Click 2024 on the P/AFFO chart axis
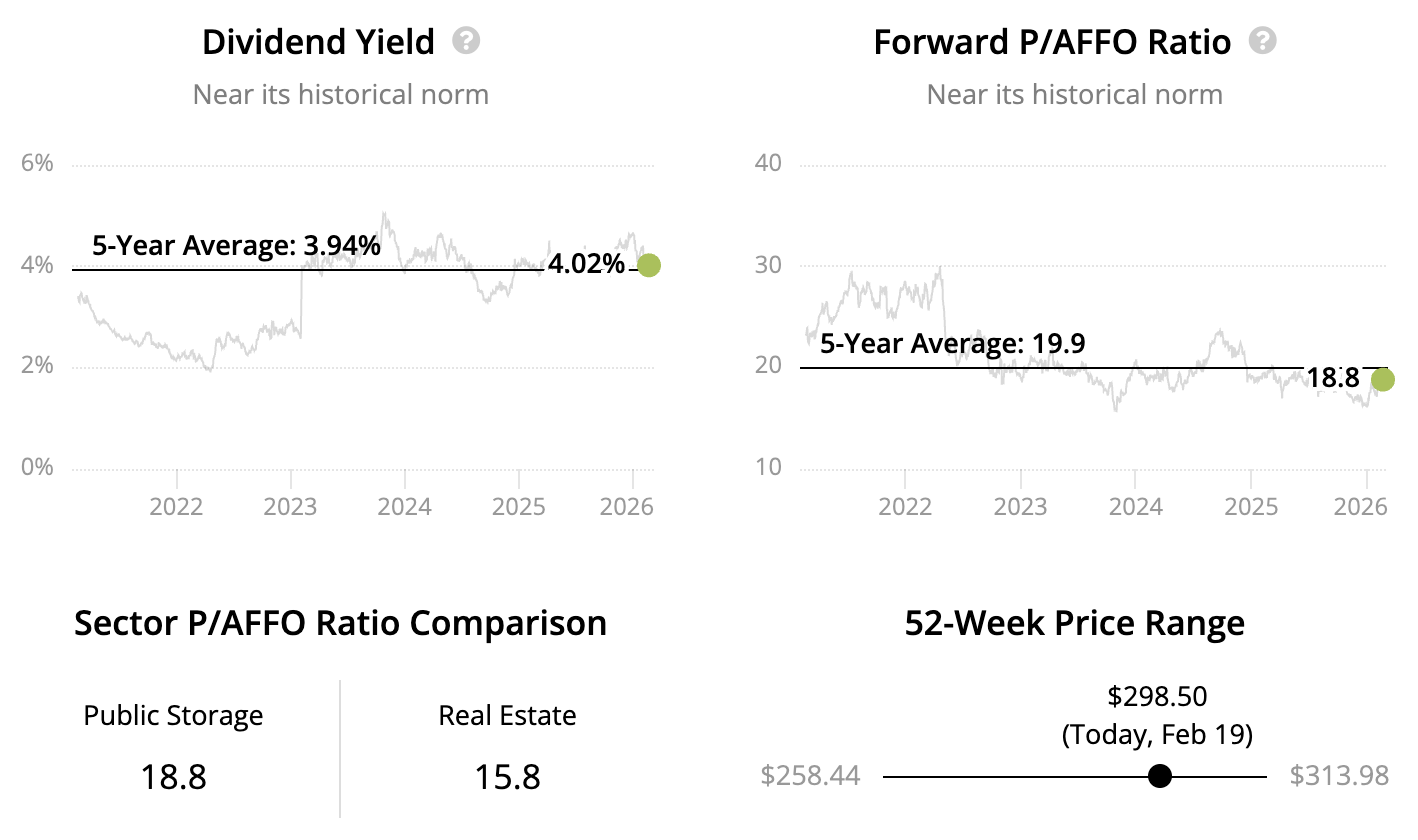The width and height of the screenshot is (1418, 840). (x=1135, y=506)
